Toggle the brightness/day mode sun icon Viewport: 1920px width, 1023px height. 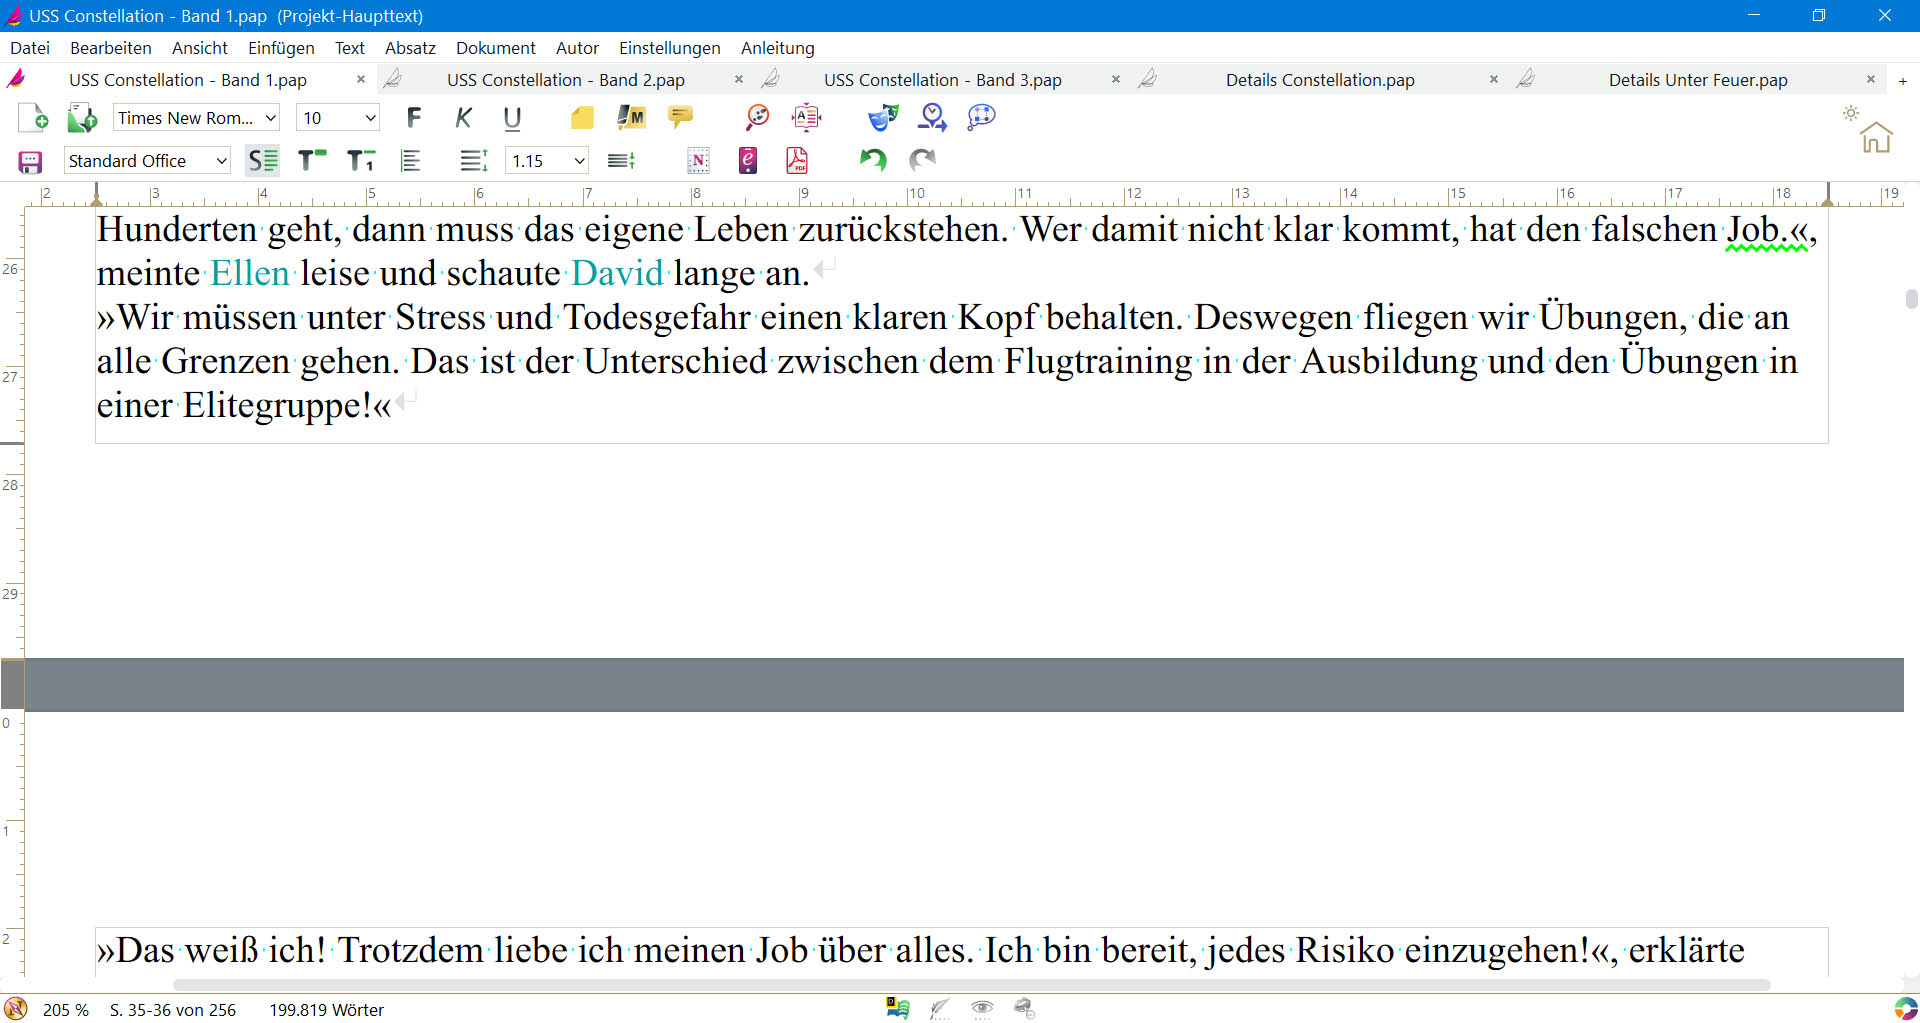1851,113
